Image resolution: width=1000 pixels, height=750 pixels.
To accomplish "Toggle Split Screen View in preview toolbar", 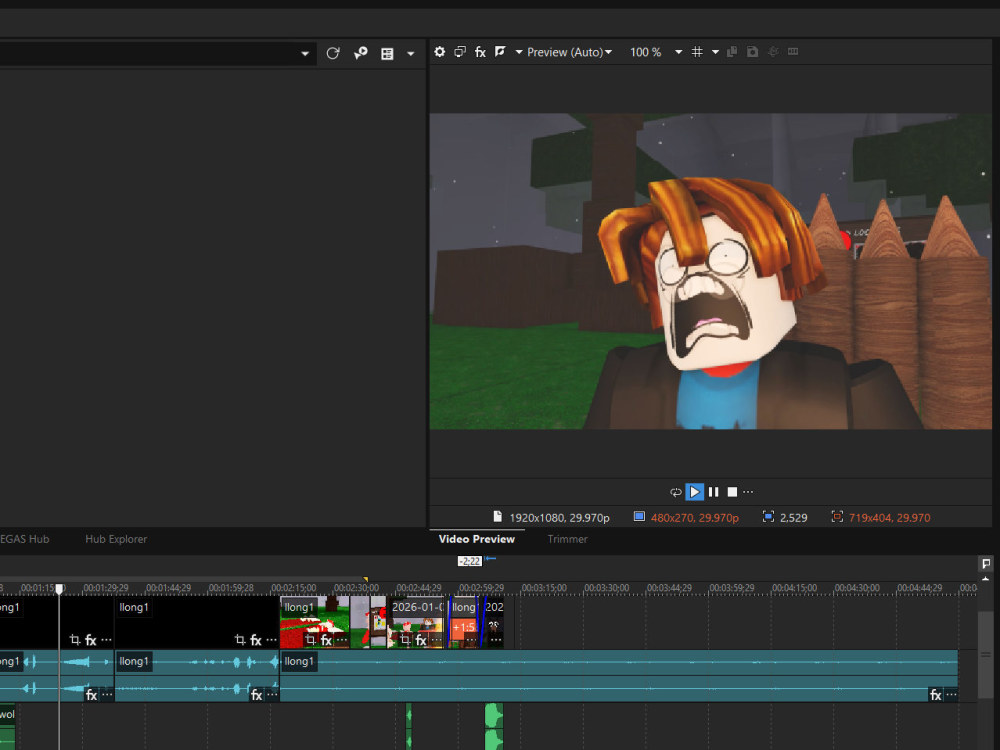I will (501, 52).
